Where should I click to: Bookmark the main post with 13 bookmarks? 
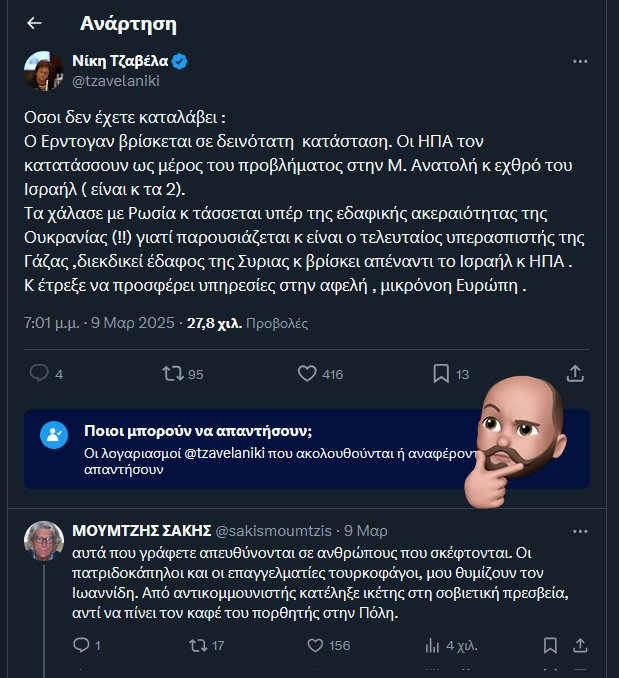tap(441, 374)
